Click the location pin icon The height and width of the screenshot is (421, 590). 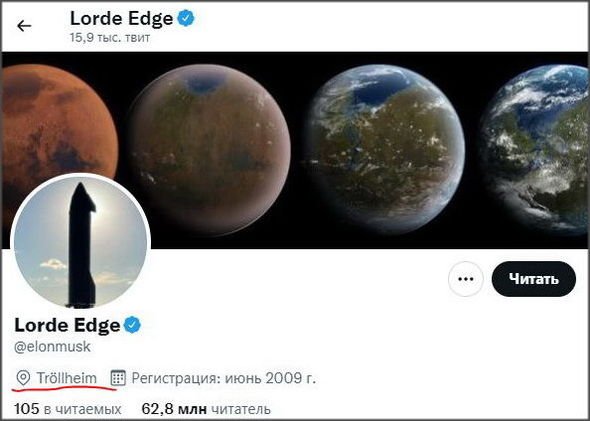(x=23, y=378)
